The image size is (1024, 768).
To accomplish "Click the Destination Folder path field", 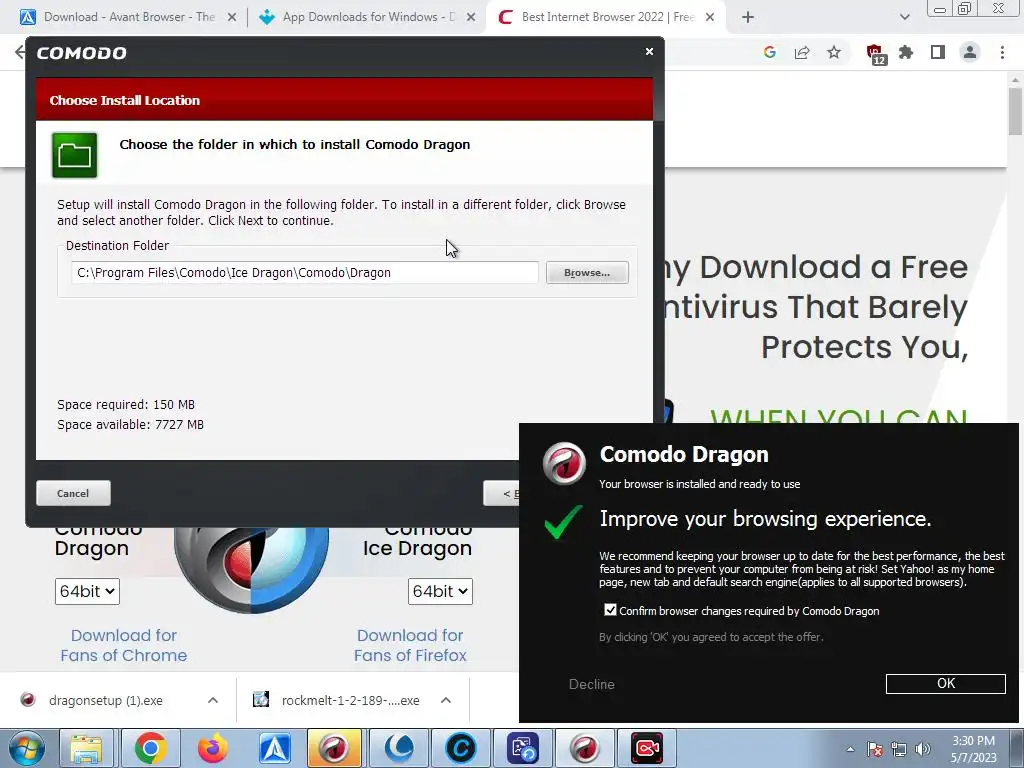I will (x=304, y=272).
